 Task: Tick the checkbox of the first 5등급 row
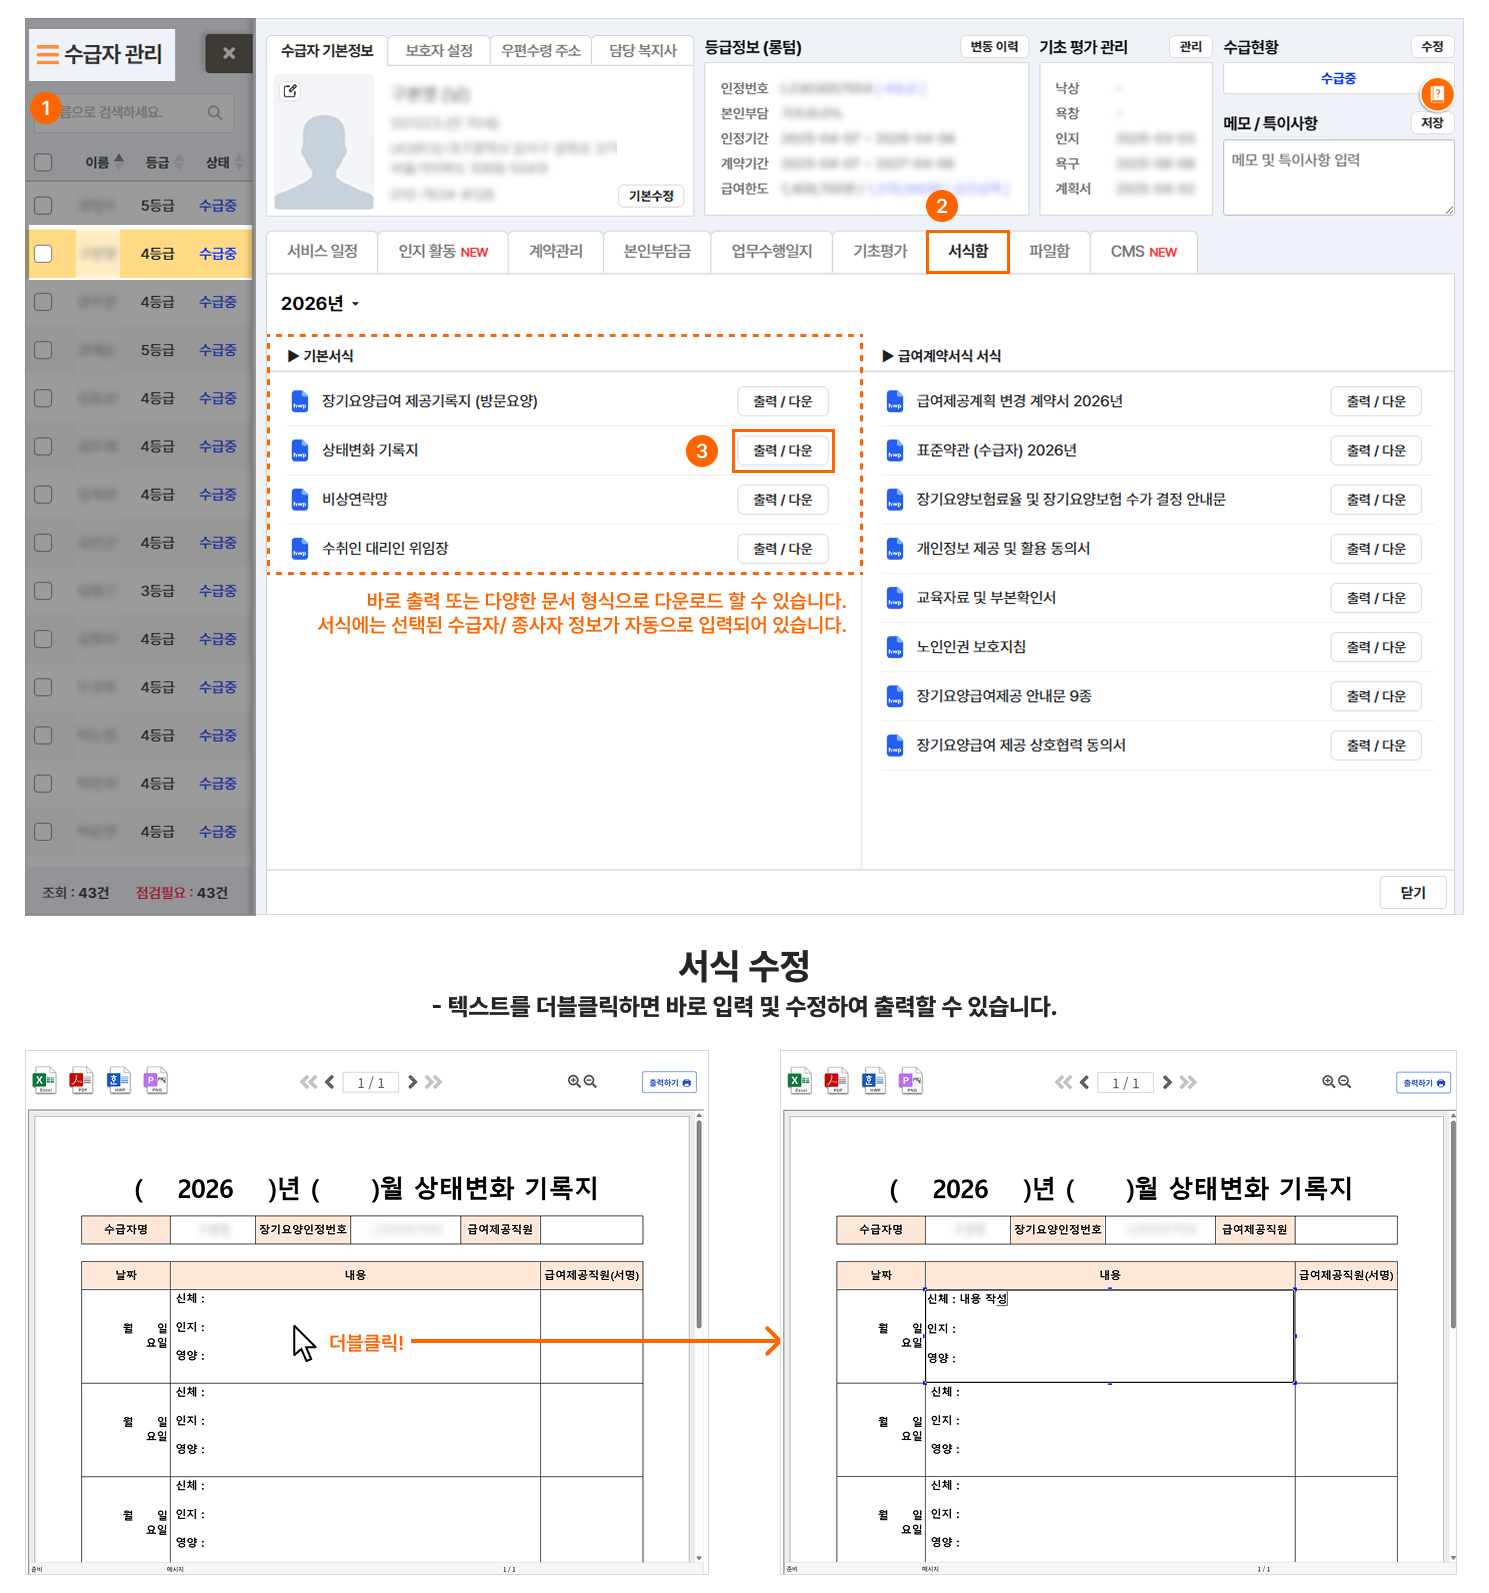pos(43,206)
